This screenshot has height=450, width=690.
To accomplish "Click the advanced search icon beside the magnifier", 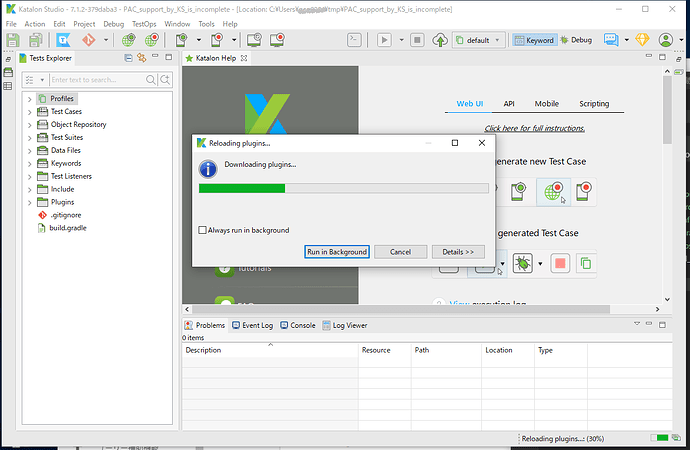I will point(165,80).
